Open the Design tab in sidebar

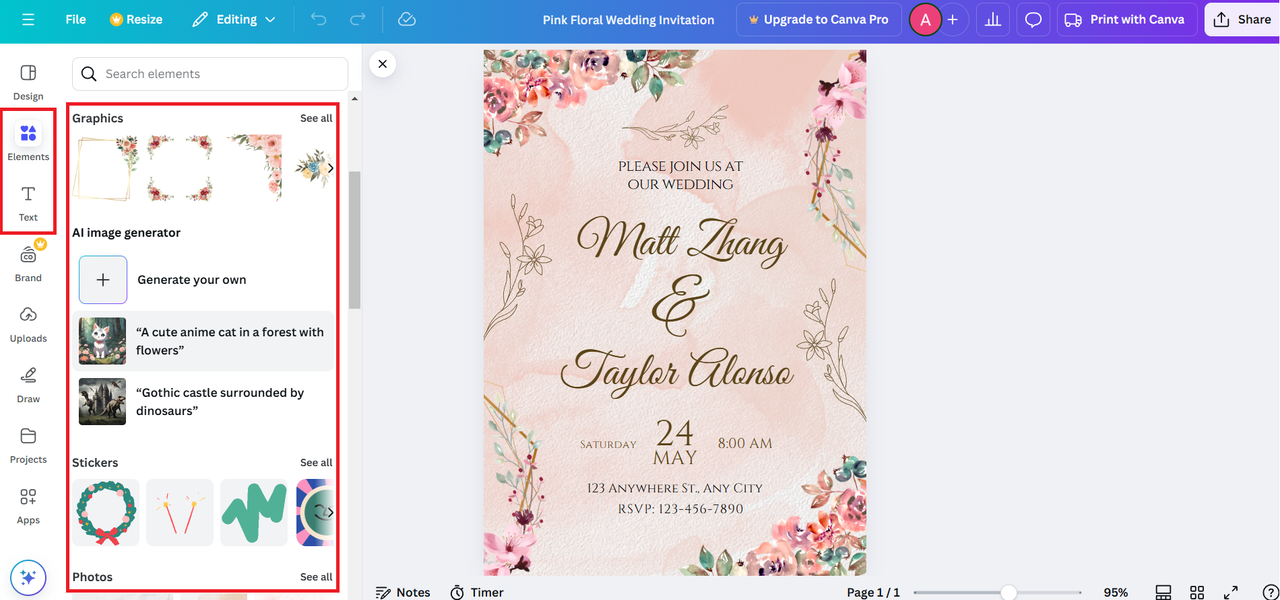[28, 82]
